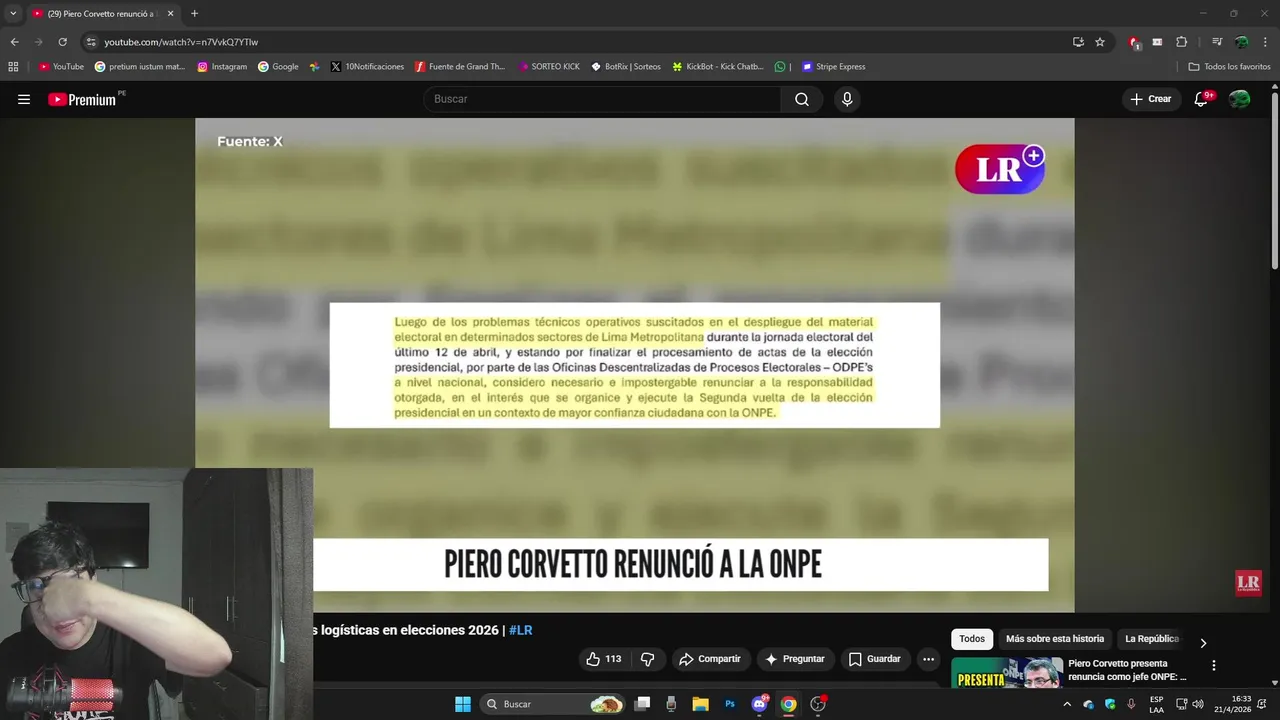Open the apps grid in bookmarks bar
Image resolution: width=1280 pixels, height=720 pixels.
pos(13,67)
